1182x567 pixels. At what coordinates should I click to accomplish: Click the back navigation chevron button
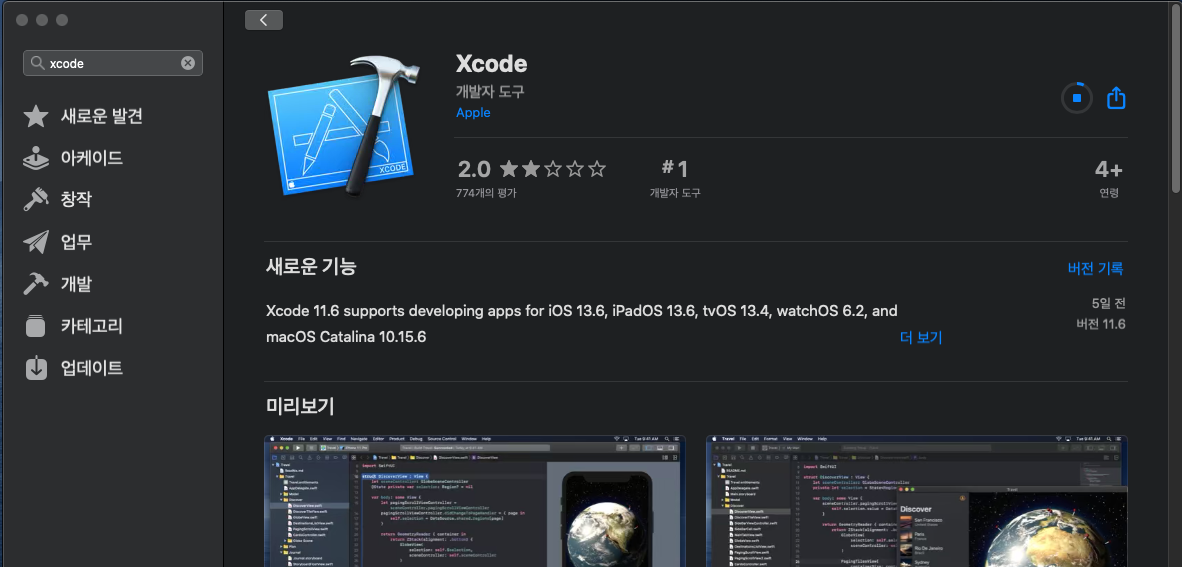tap(264, 20)
